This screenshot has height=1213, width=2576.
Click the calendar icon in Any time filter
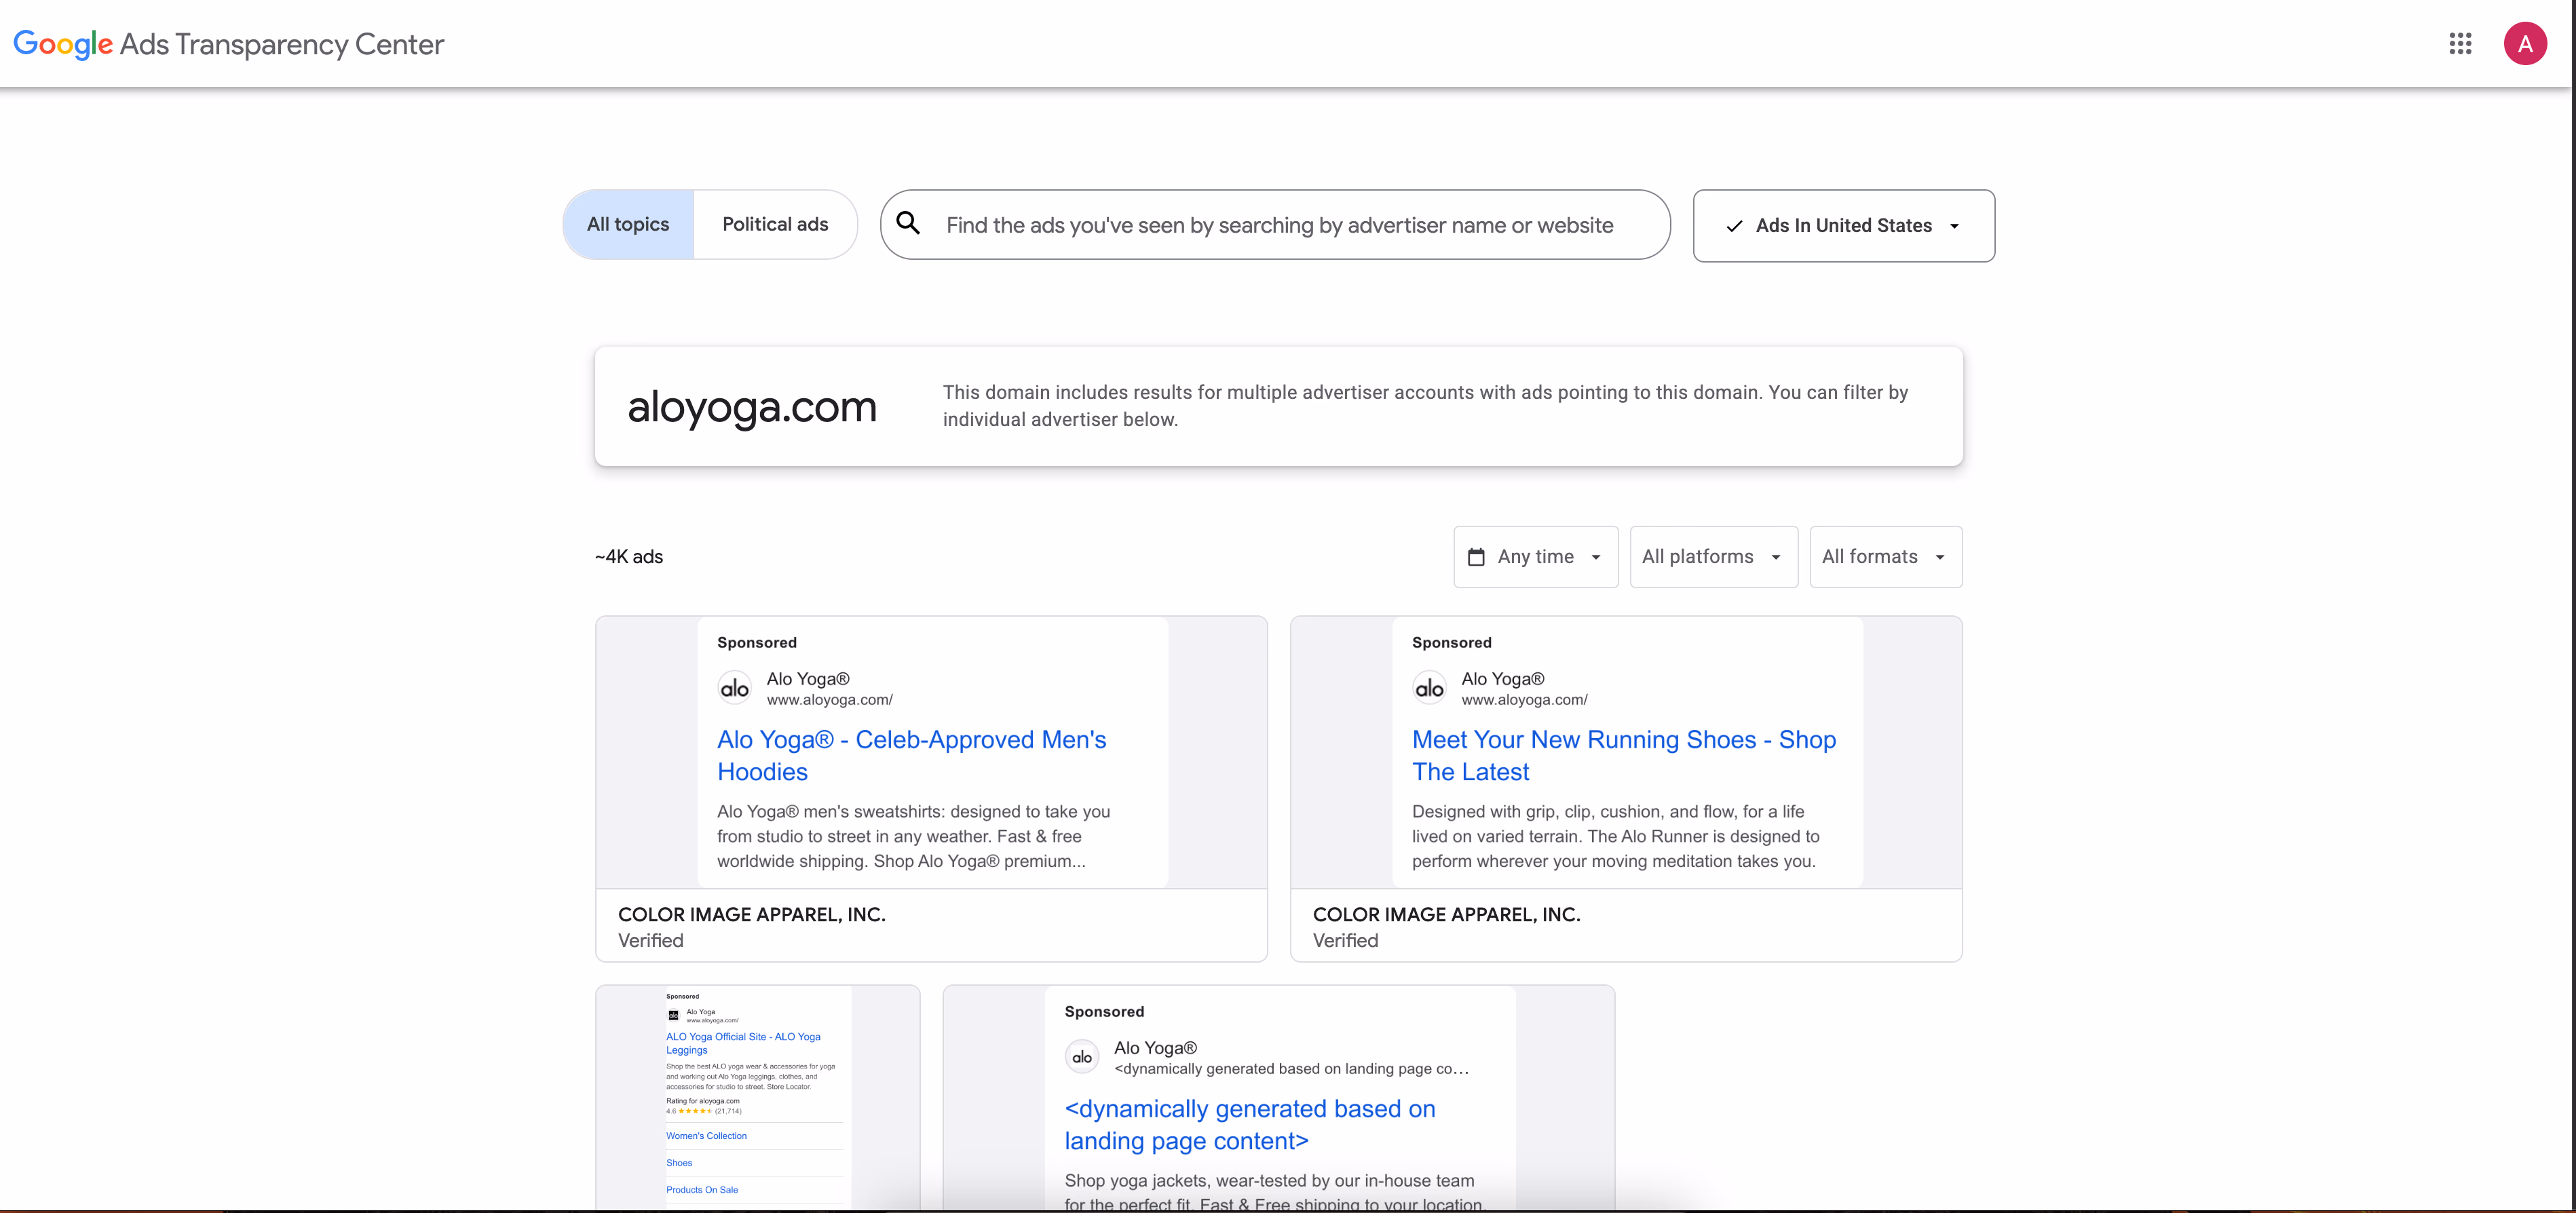[1478, 556]
